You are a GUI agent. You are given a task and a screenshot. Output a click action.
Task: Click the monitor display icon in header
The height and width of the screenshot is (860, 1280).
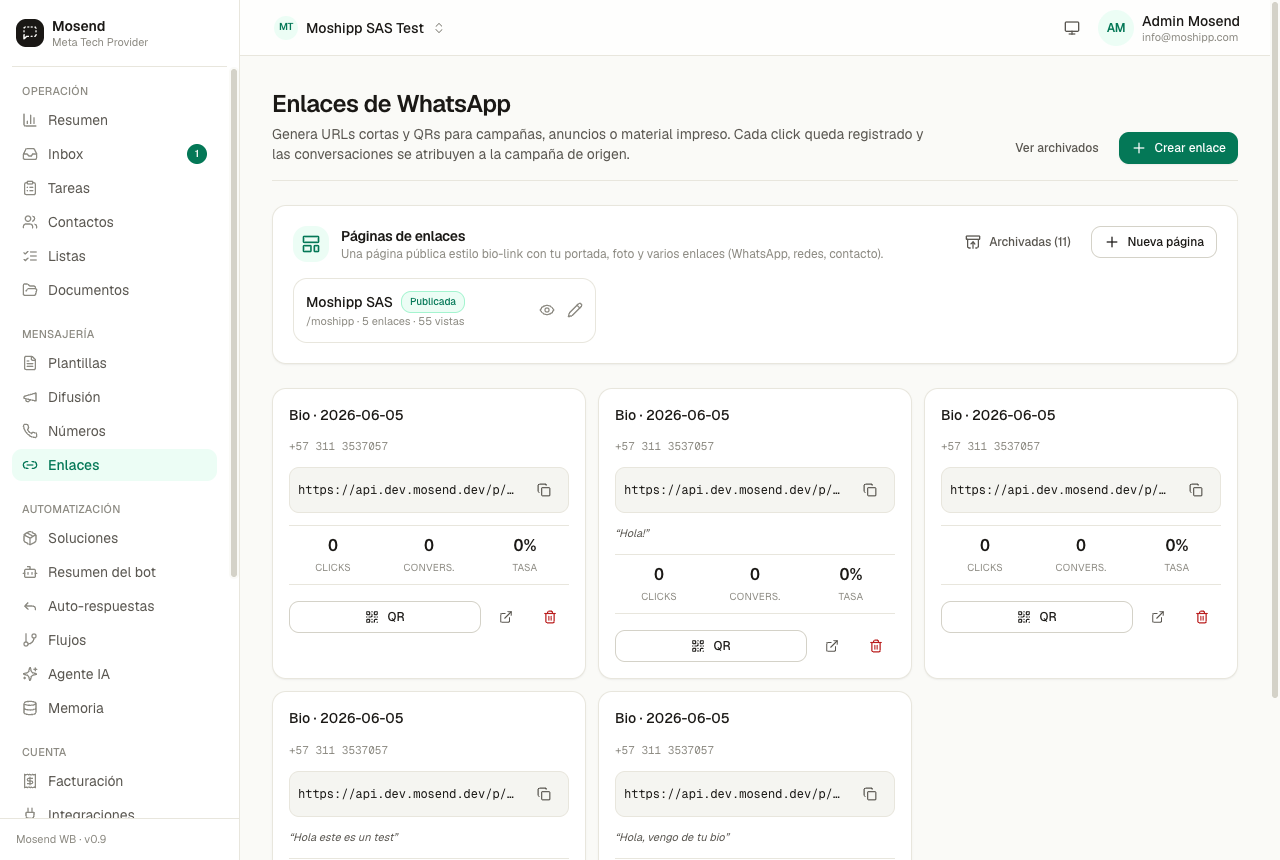coord(1072,28)
